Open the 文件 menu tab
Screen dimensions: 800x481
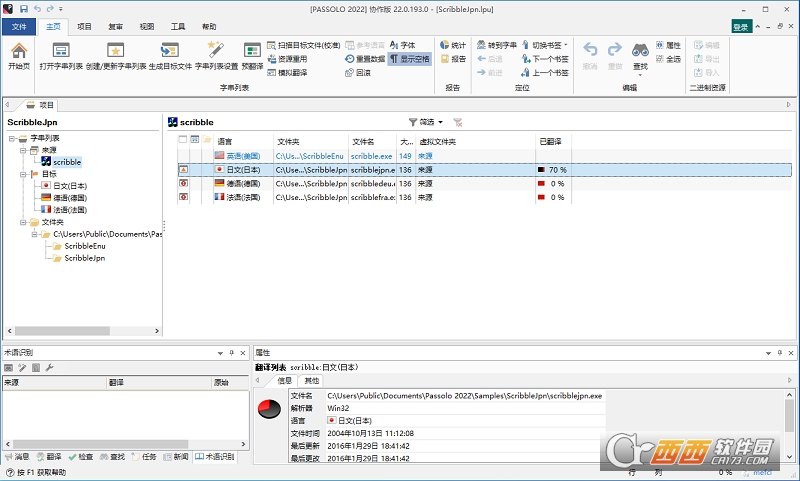pos(19,27)
